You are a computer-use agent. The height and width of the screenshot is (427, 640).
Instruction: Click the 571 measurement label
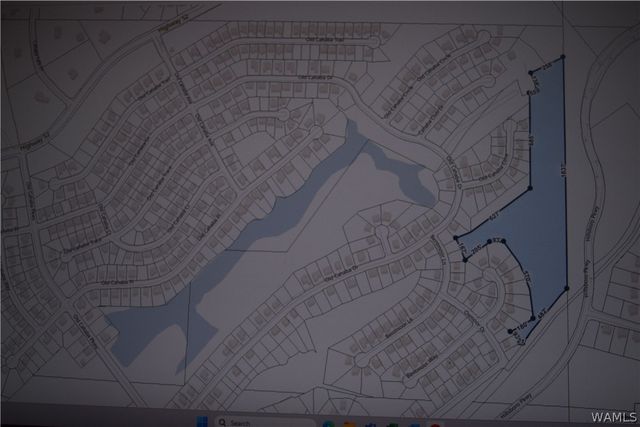click(x=531, y=141)
